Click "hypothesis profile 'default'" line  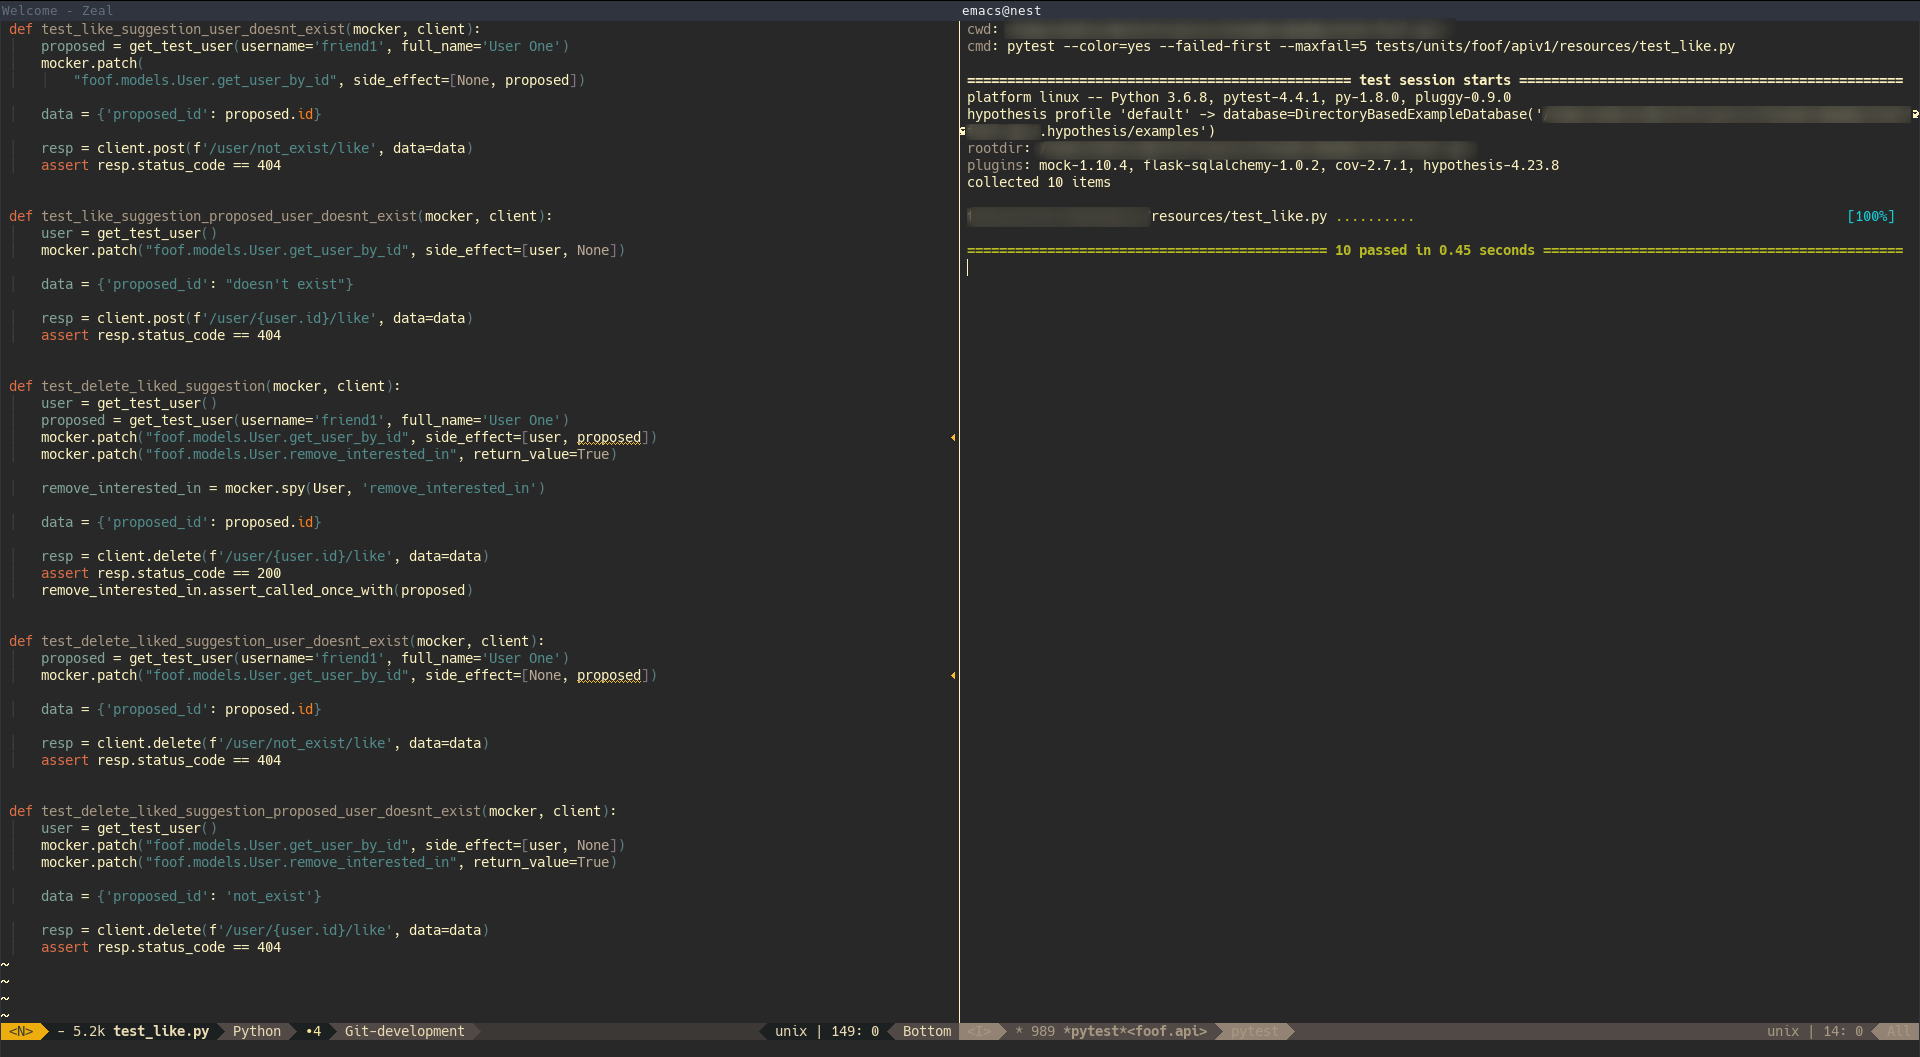[1437, 114]
